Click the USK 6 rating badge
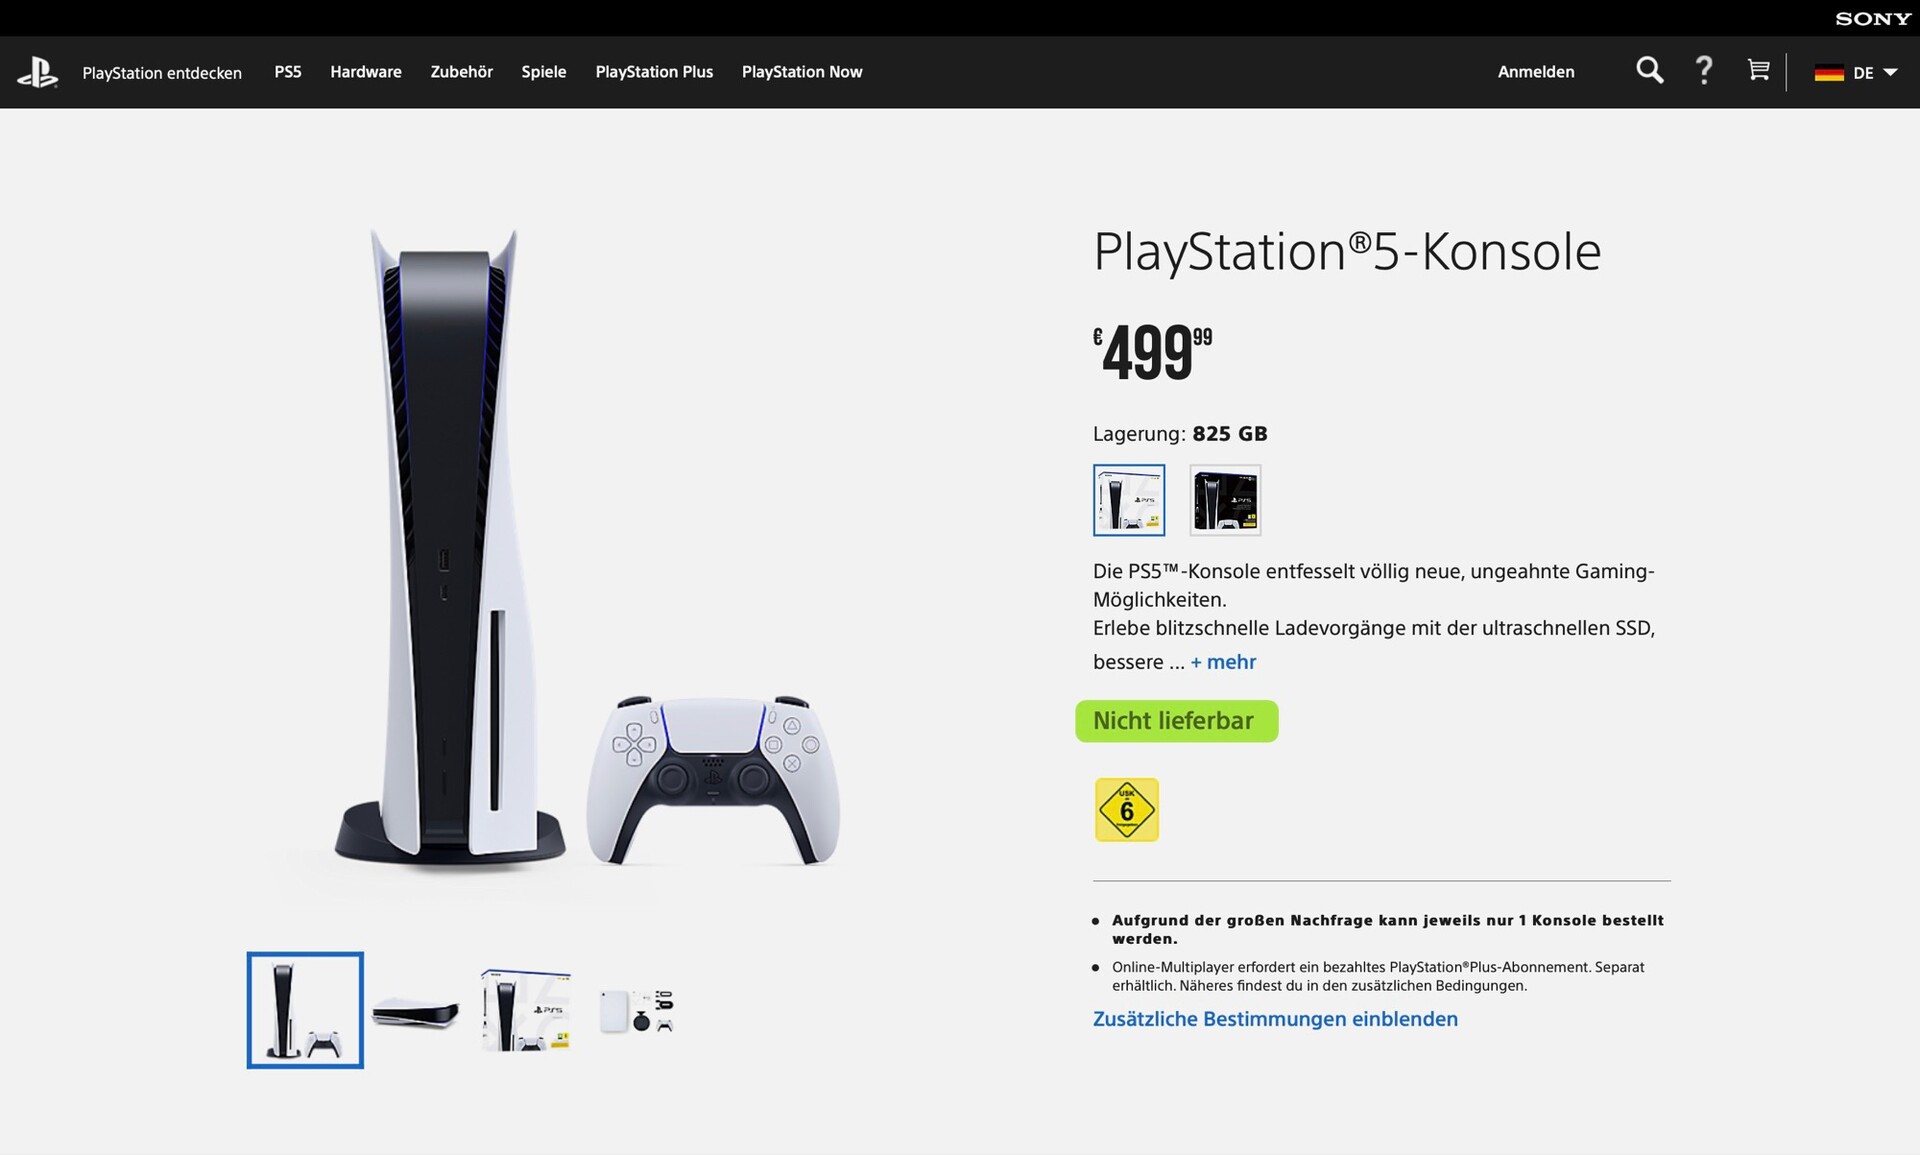Image resolution: width=1920 pixels, height=1155 pixels. click(x=1127, y=810)
